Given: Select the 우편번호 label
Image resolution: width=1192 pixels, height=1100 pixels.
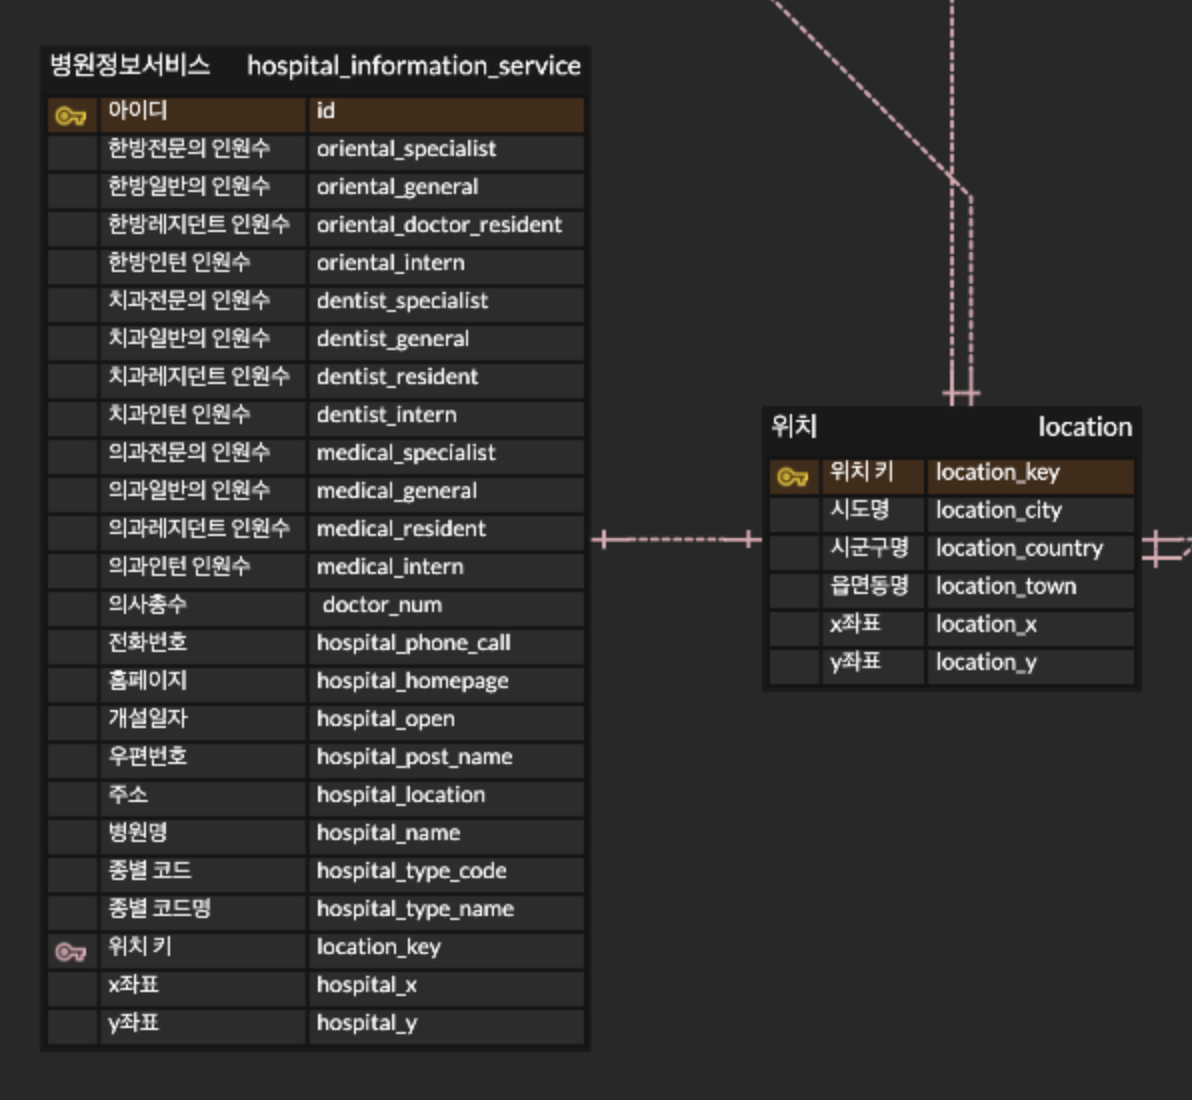Looking at the screenshot, I should pyautogui.click(x=147, y=756).
